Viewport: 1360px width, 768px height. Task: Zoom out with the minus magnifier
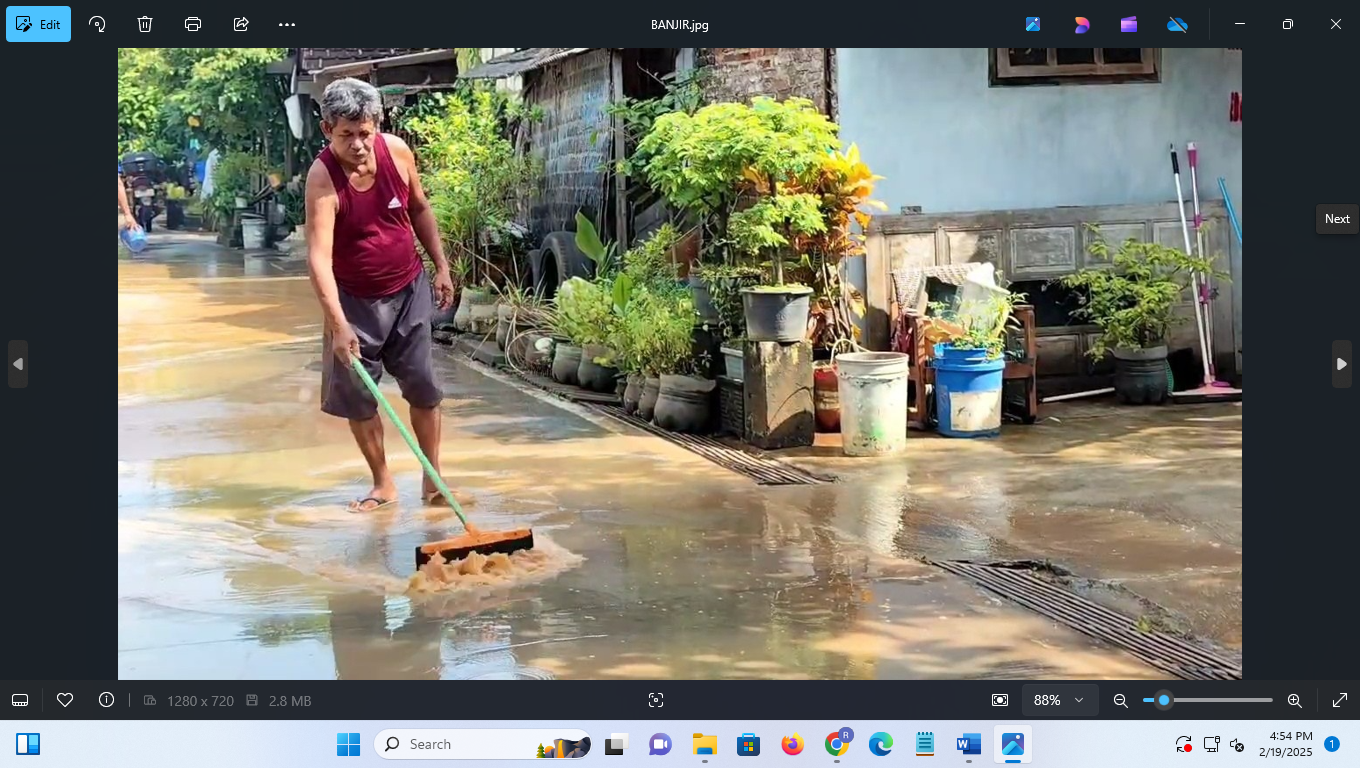[x=1121, y=701]
